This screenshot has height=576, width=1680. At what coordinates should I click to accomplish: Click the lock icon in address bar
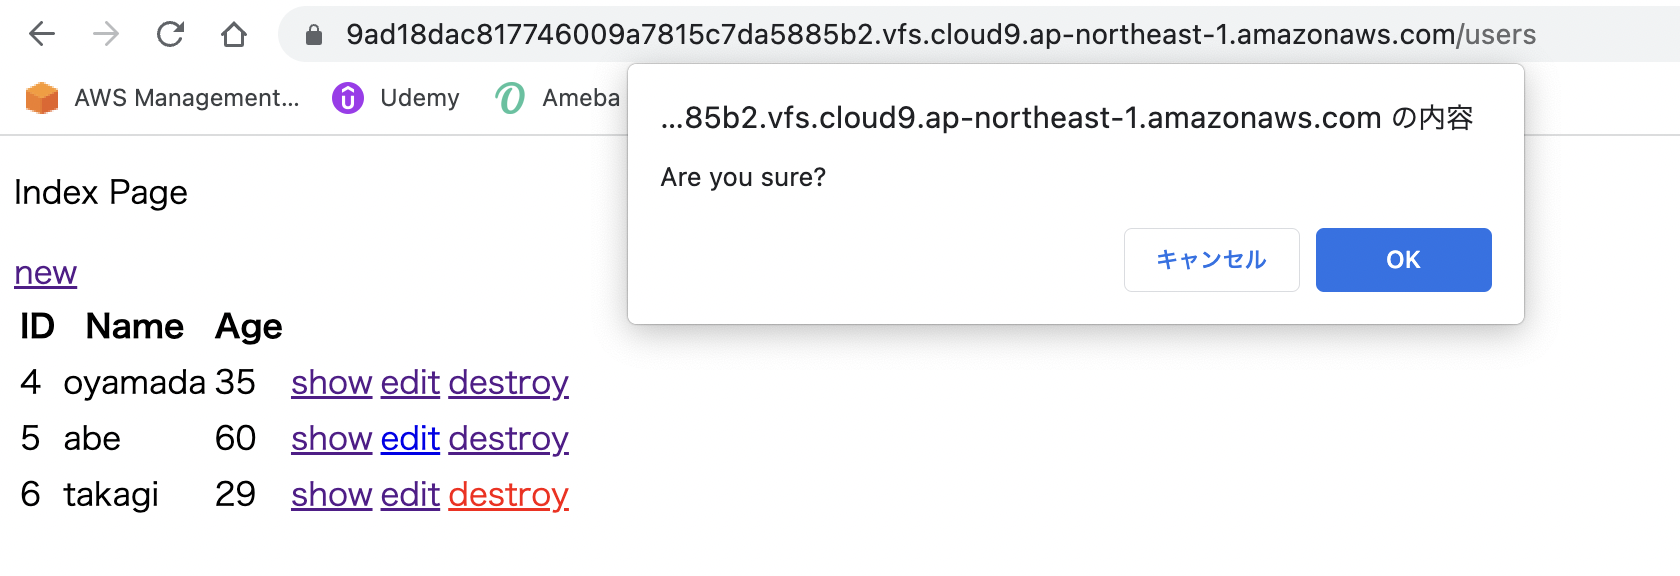coord(314,35)
